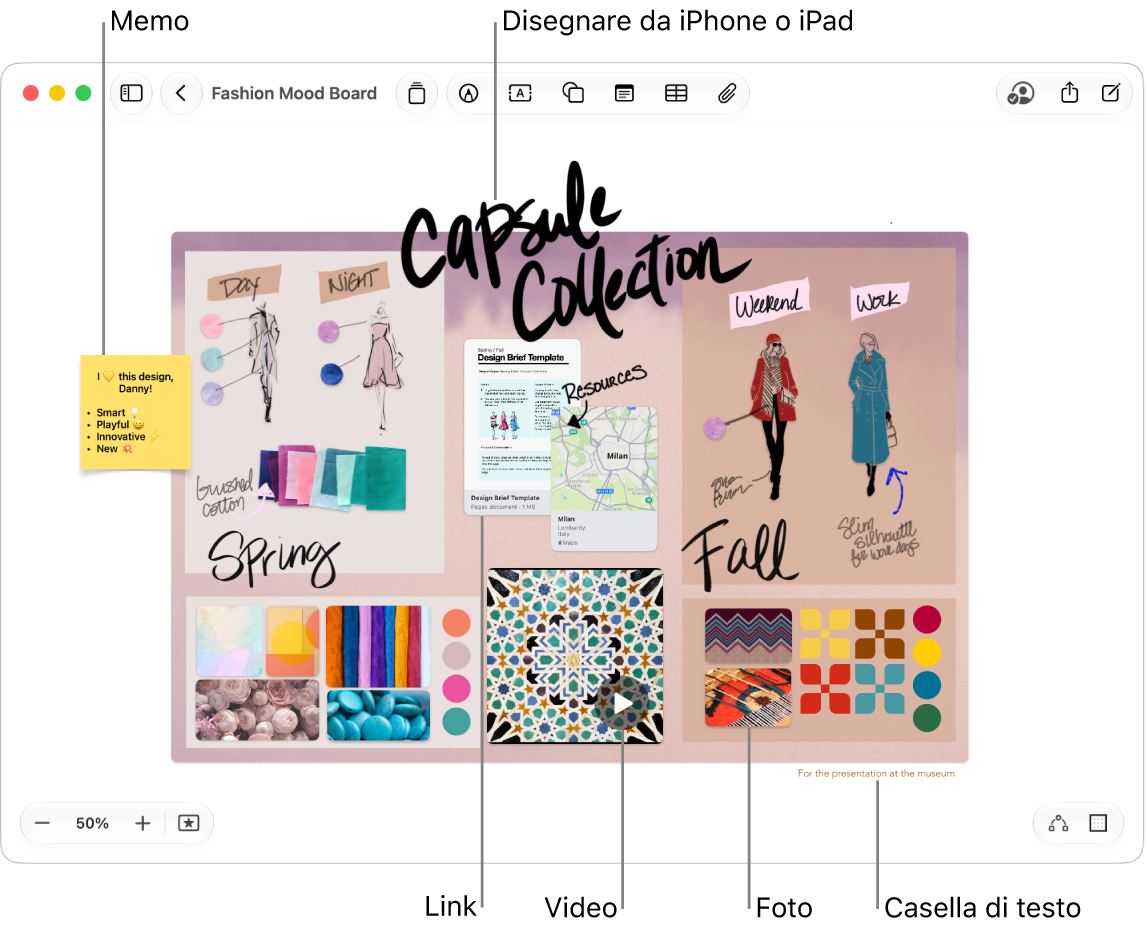Attach a file with paperclip icon

(727, 94)
